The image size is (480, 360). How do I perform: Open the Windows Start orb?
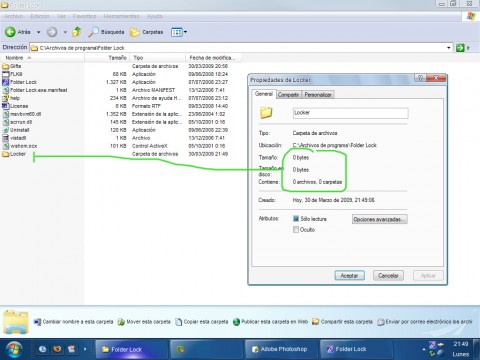coord(14,349)
